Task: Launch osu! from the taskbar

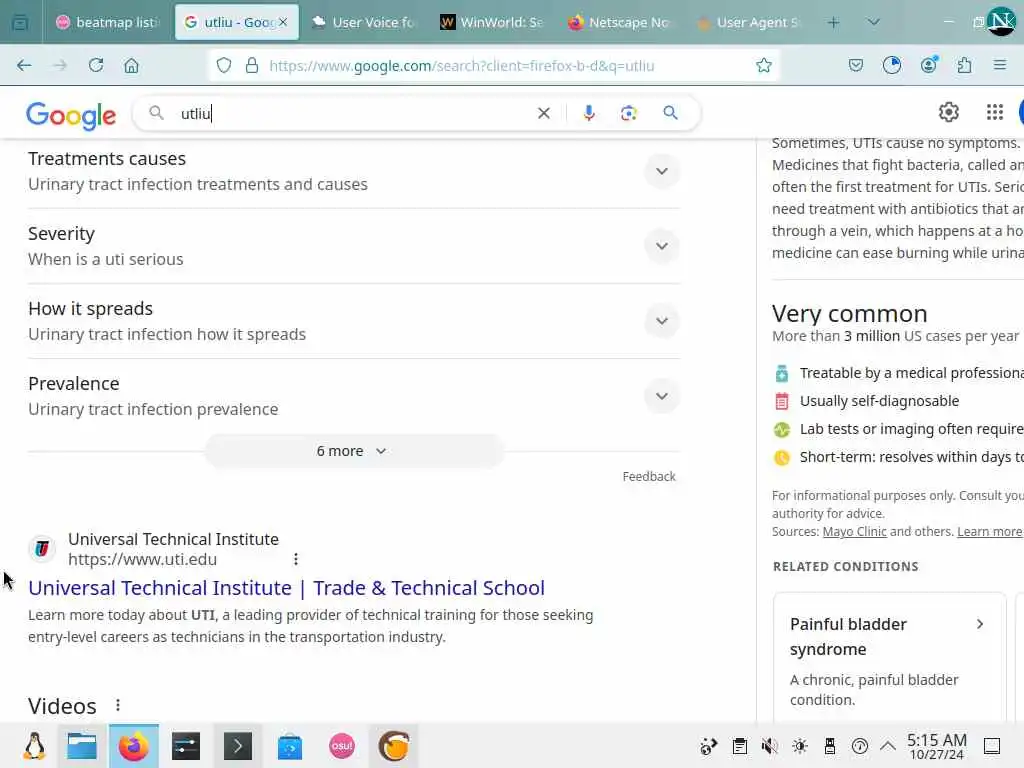Action: [342, 746]
